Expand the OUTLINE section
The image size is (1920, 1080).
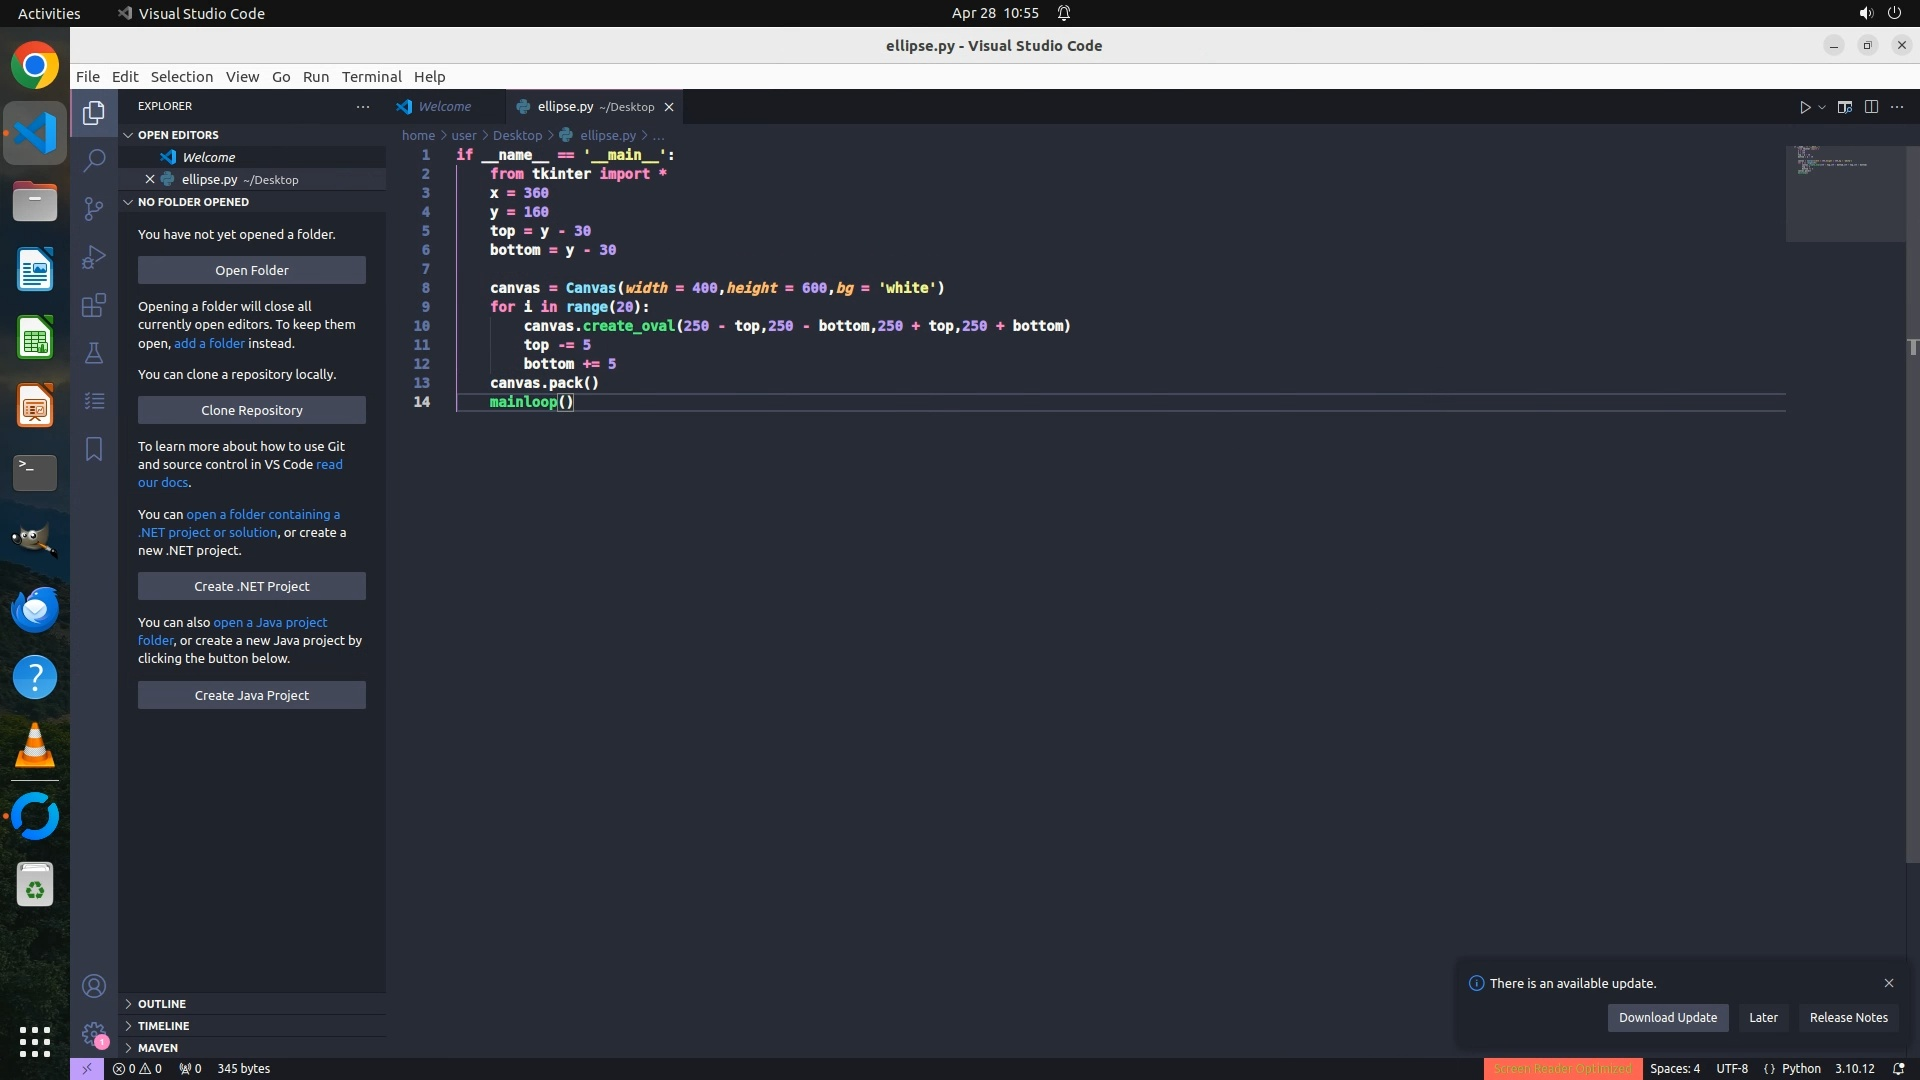pos(162,1003)
